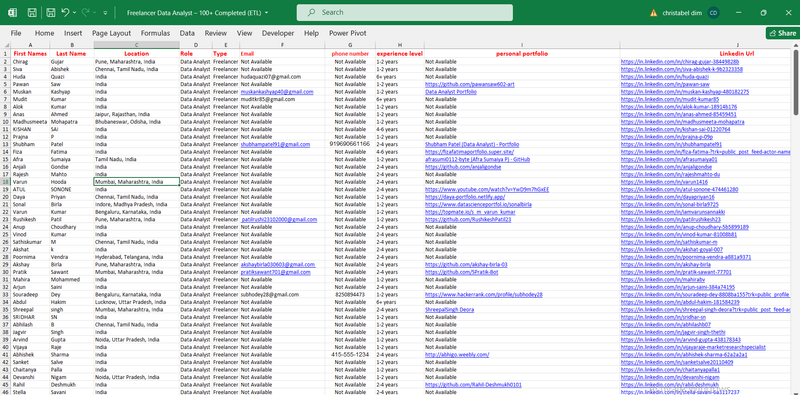This screenshot has height=395, width=800.
Task: Click the Save icon beside the Undo arrow
Action: click(x=51, y=12)
